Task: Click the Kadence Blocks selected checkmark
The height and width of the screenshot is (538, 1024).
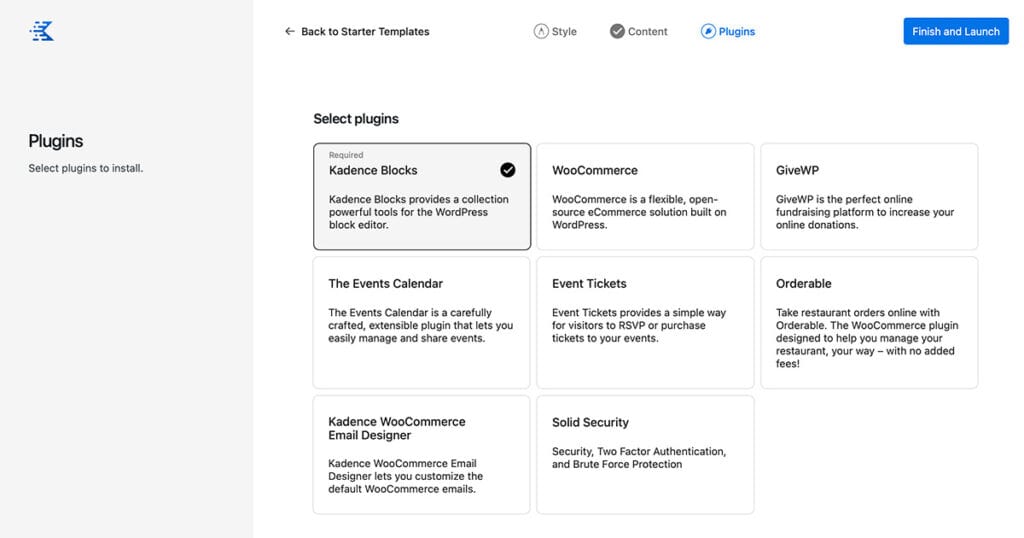Action: coord(507,170)
